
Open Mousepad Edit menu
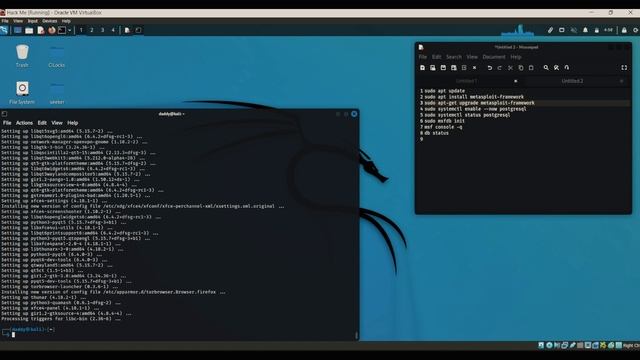(x=437, y=57)
